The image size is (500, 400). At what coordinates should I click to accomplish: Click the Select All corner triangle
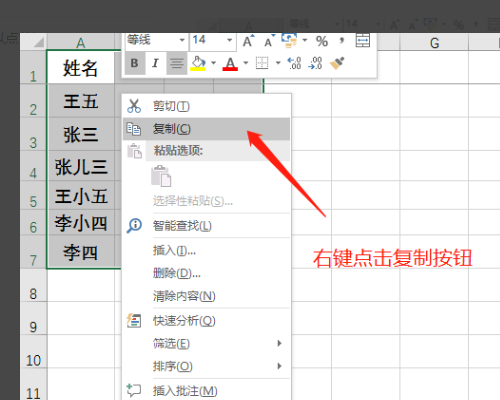click(38, 42)
